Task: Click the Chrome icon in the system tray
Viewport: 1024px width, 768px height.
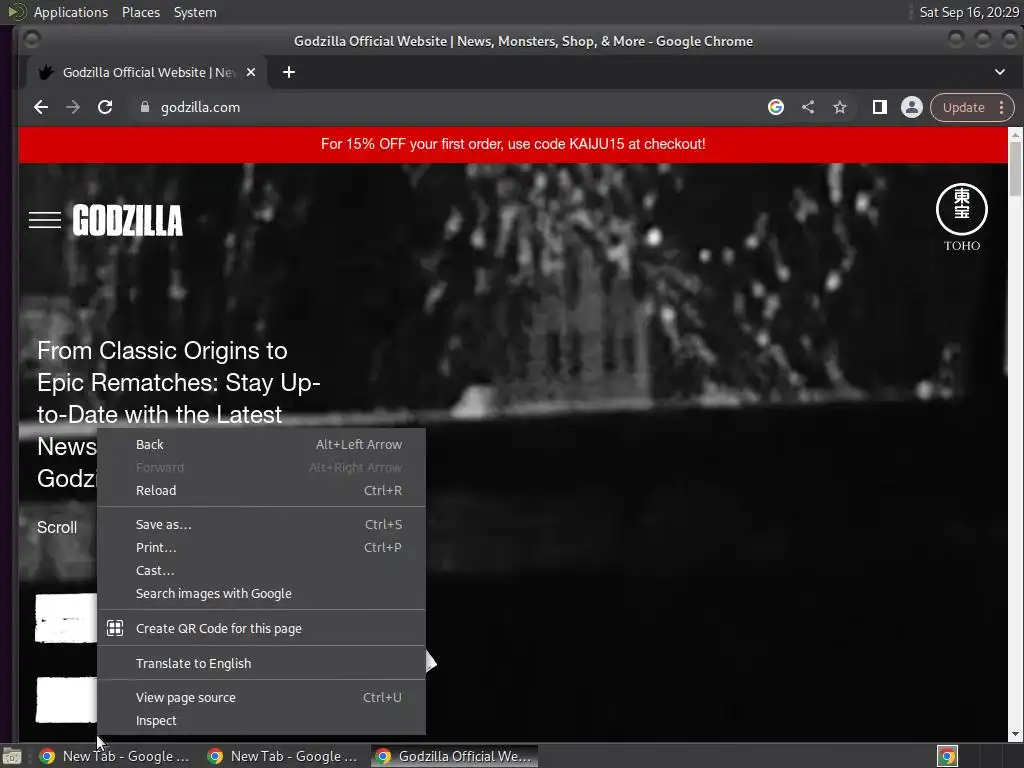Action: (947, 756)
